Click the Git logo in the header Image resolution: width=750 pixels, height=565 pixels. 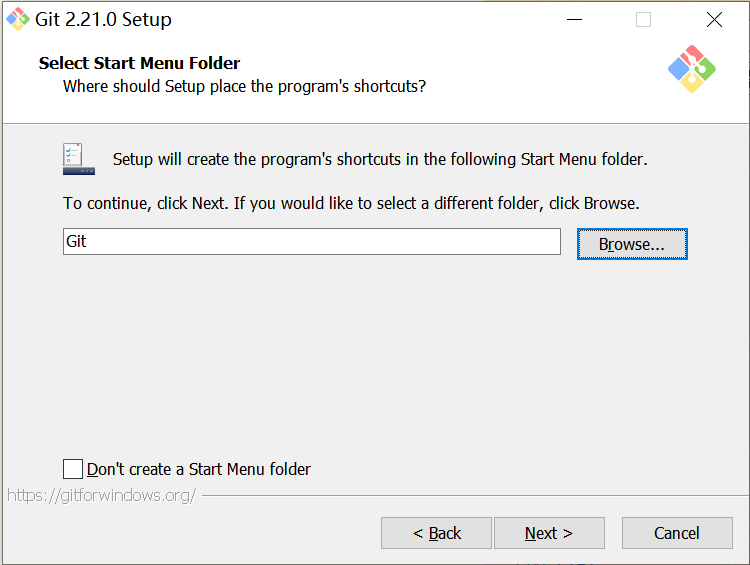(x=691, y=69)
